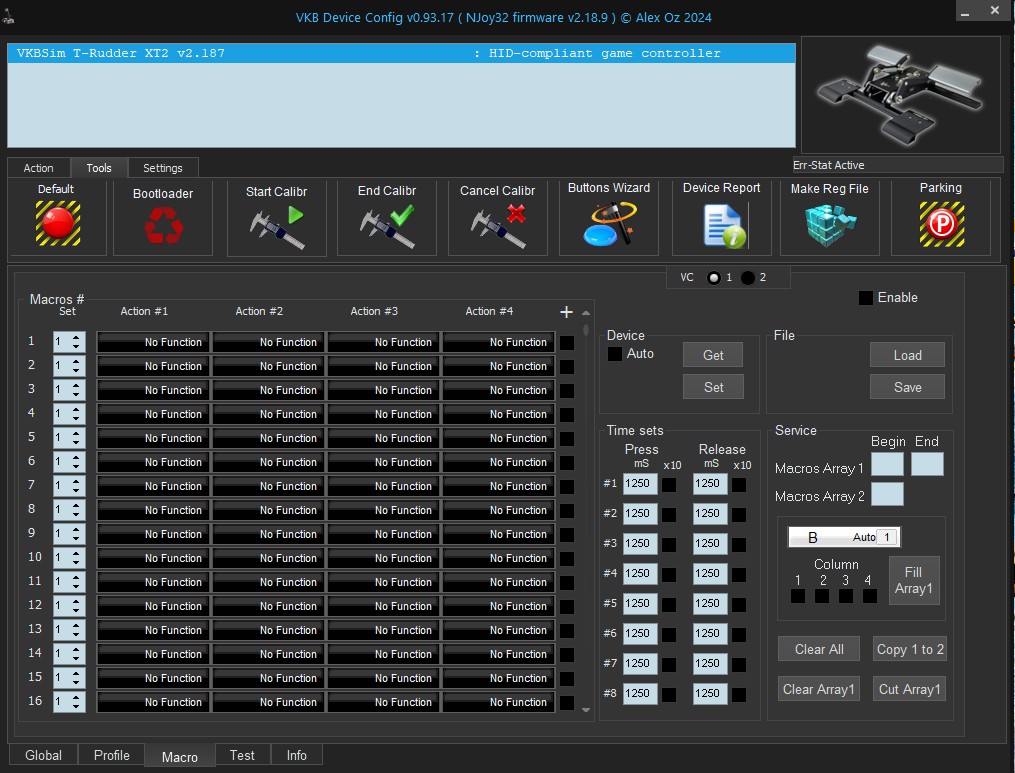The height and width of the screenshot is (773, 1015).
Task: Toggle the checkbox at end of macro row 1
Action: 567,342
